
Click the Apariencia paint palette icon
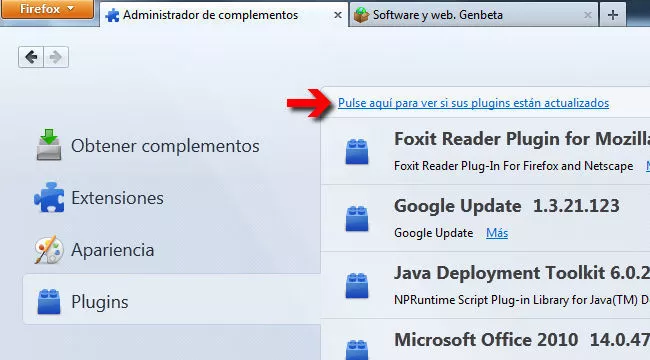pyautogui.click(x=49, y=250)
